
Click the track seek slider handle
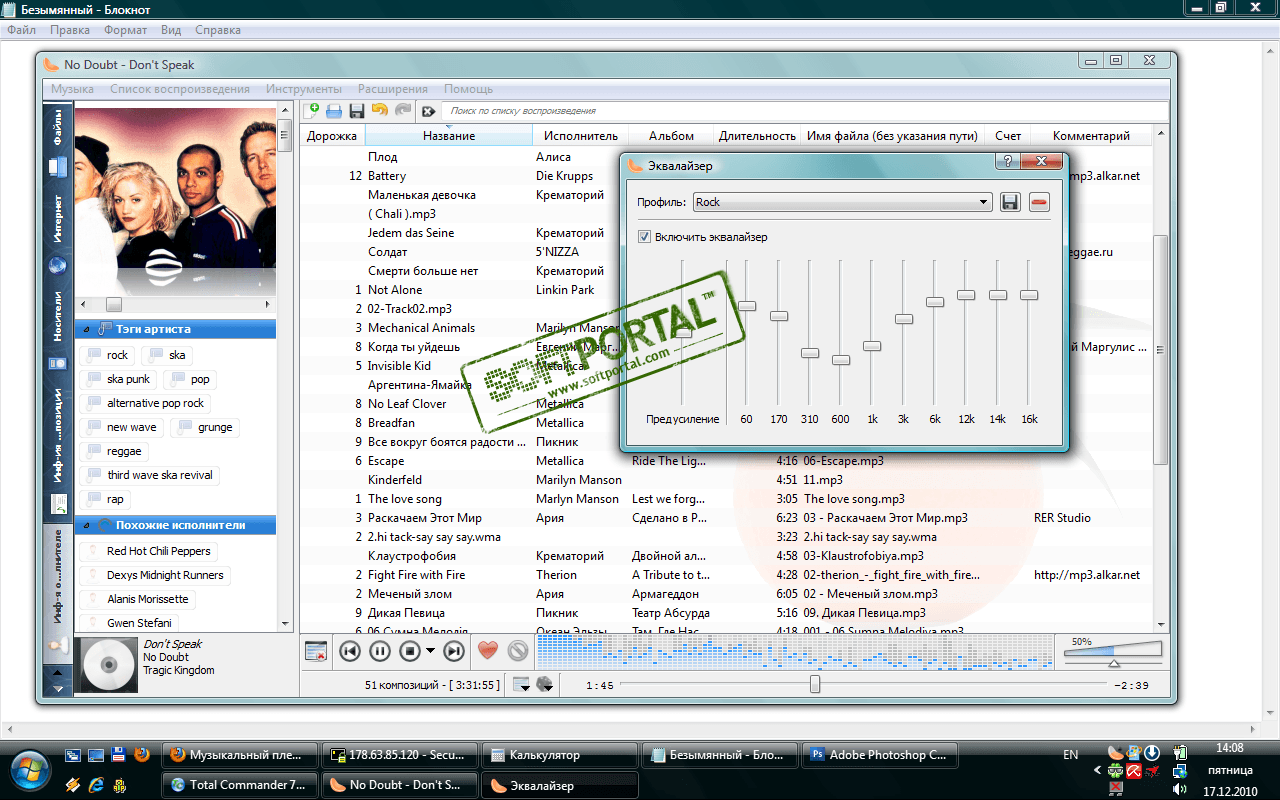click(815, 684)
